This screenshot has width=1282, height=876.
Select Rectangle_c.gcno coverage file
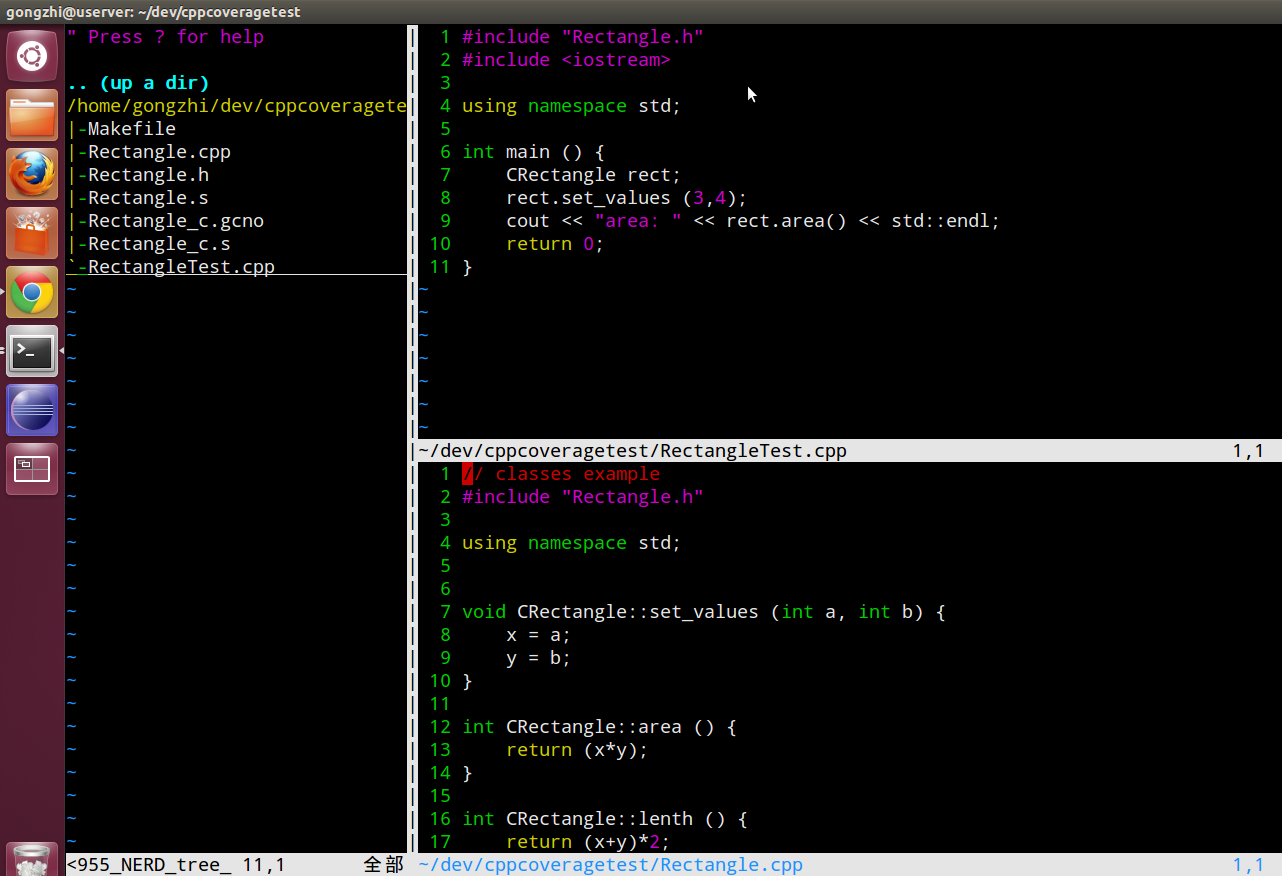coord(175,221)
